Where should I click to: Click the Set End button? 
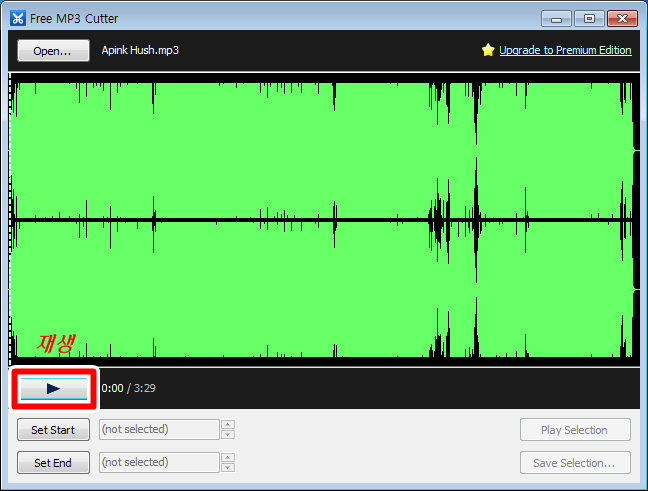click(x=53, y=462)
